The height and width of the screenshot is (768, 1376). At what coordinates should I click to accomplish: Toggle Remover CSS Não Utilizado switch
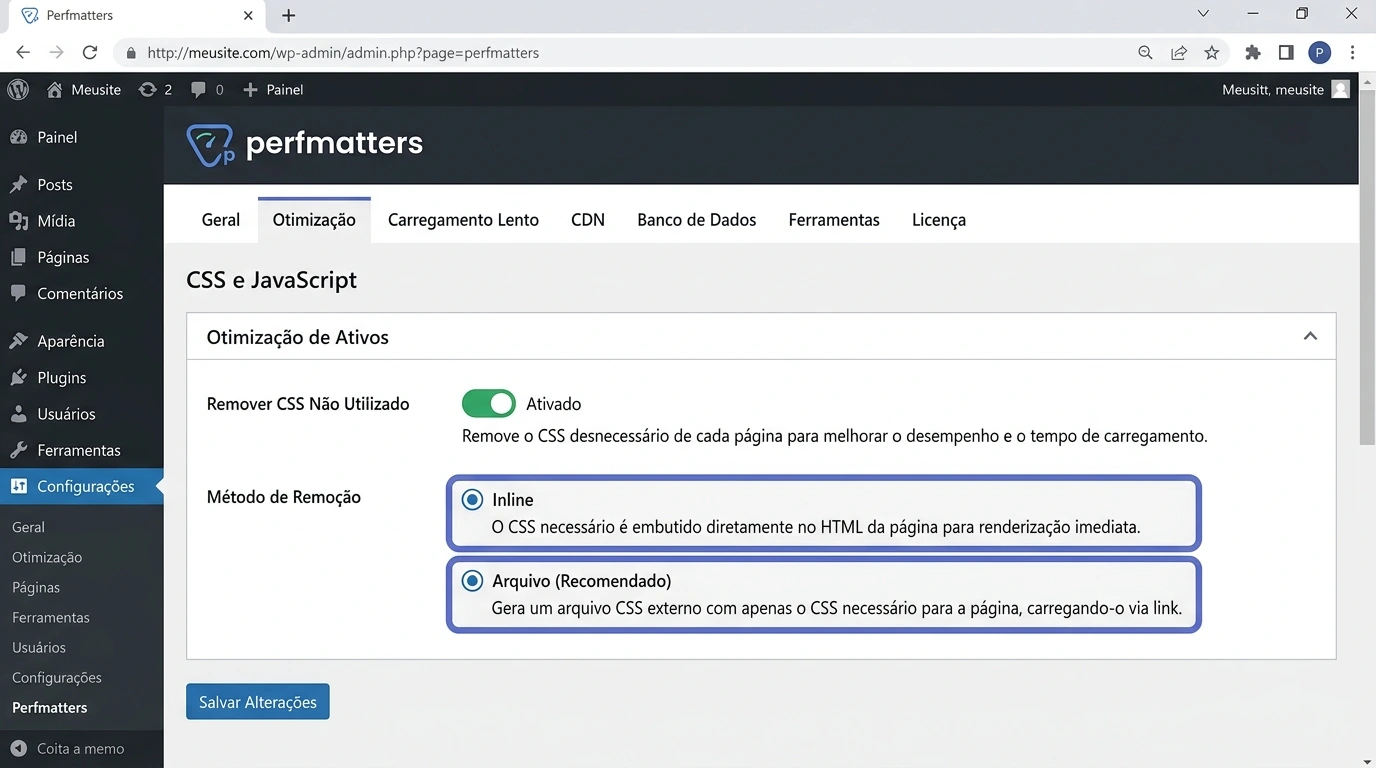pos(488,404)
